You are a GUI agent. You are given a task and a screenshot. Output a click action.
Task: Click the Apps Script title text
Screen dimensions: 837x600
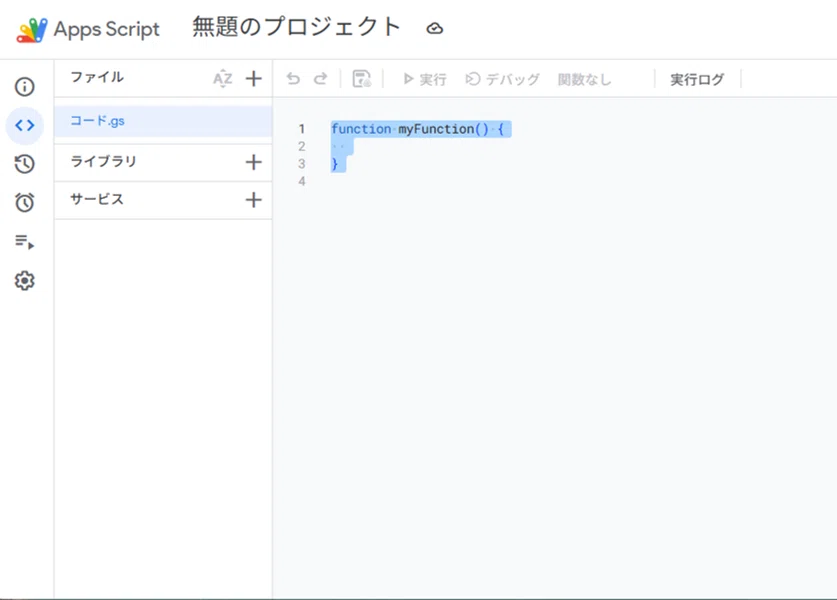point(107,29)
